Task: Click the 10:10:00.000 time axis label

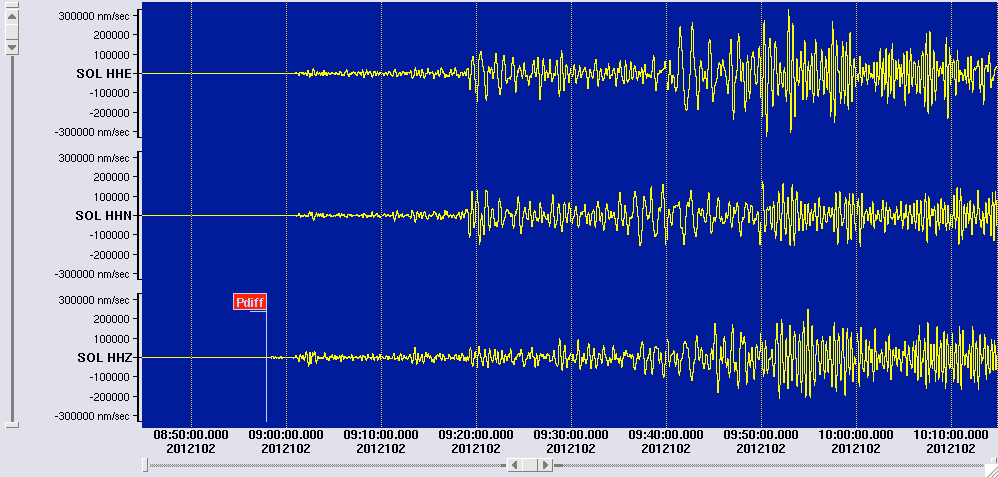Action: 951,435
